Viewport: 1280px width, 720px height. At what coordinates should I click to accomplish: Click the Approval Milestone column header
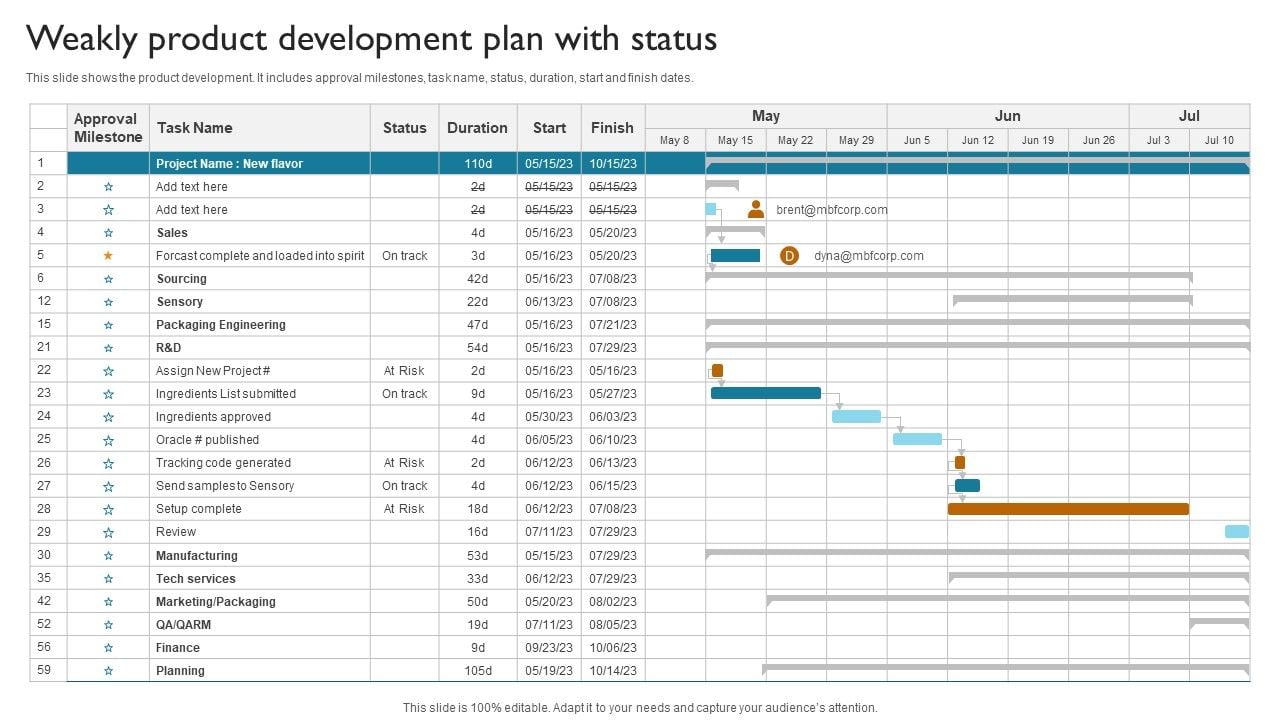coord(108,128)
